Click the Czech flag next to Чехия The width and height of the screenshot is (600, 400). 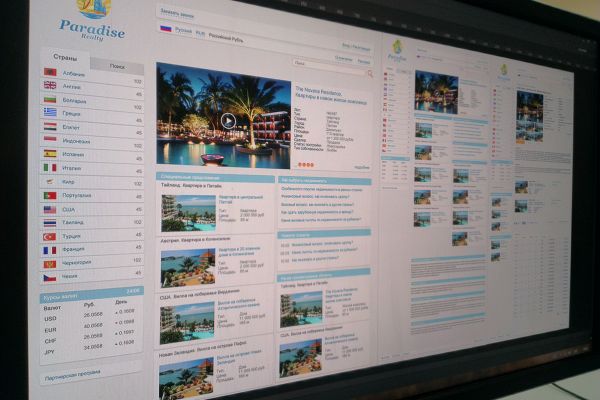point(50,278)
